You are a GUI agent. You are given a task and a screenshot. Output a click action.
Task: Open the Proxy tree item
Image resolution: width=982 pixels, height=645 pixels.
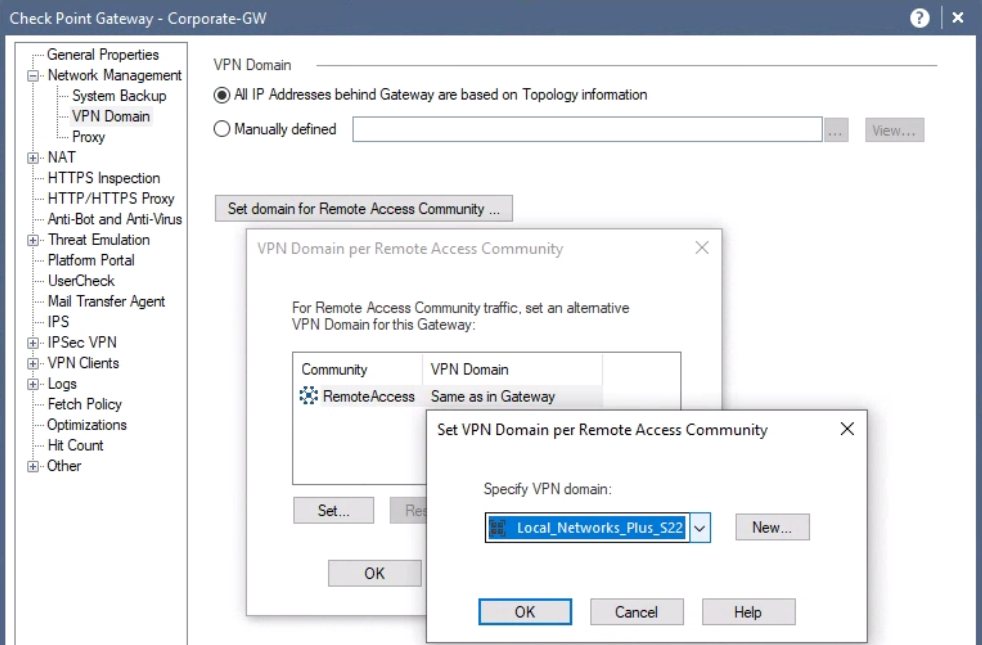[88, 137]
